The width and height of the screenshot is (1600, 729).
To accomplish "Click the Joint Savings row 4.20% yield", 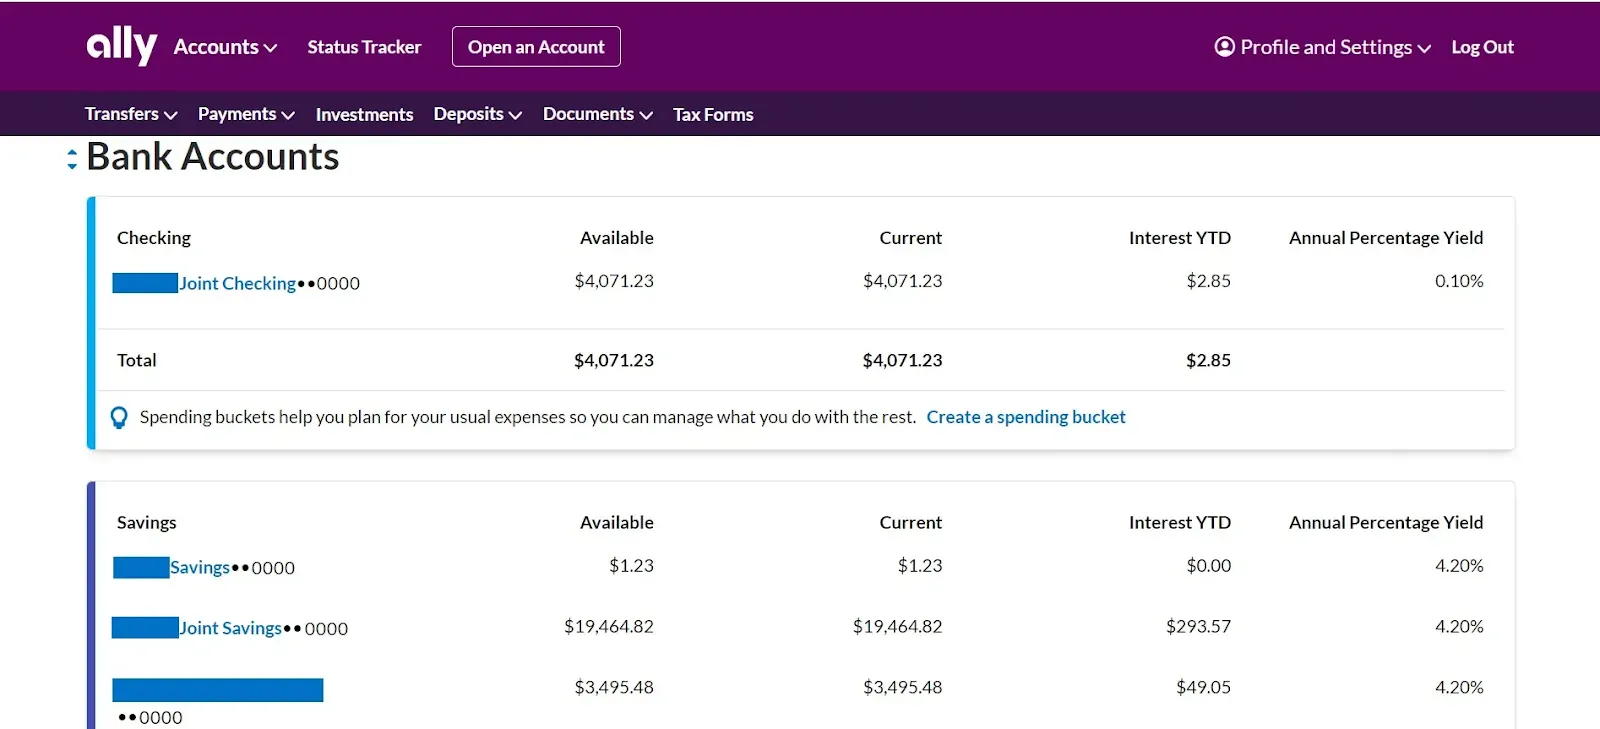I will click(x=1459, y=627).
